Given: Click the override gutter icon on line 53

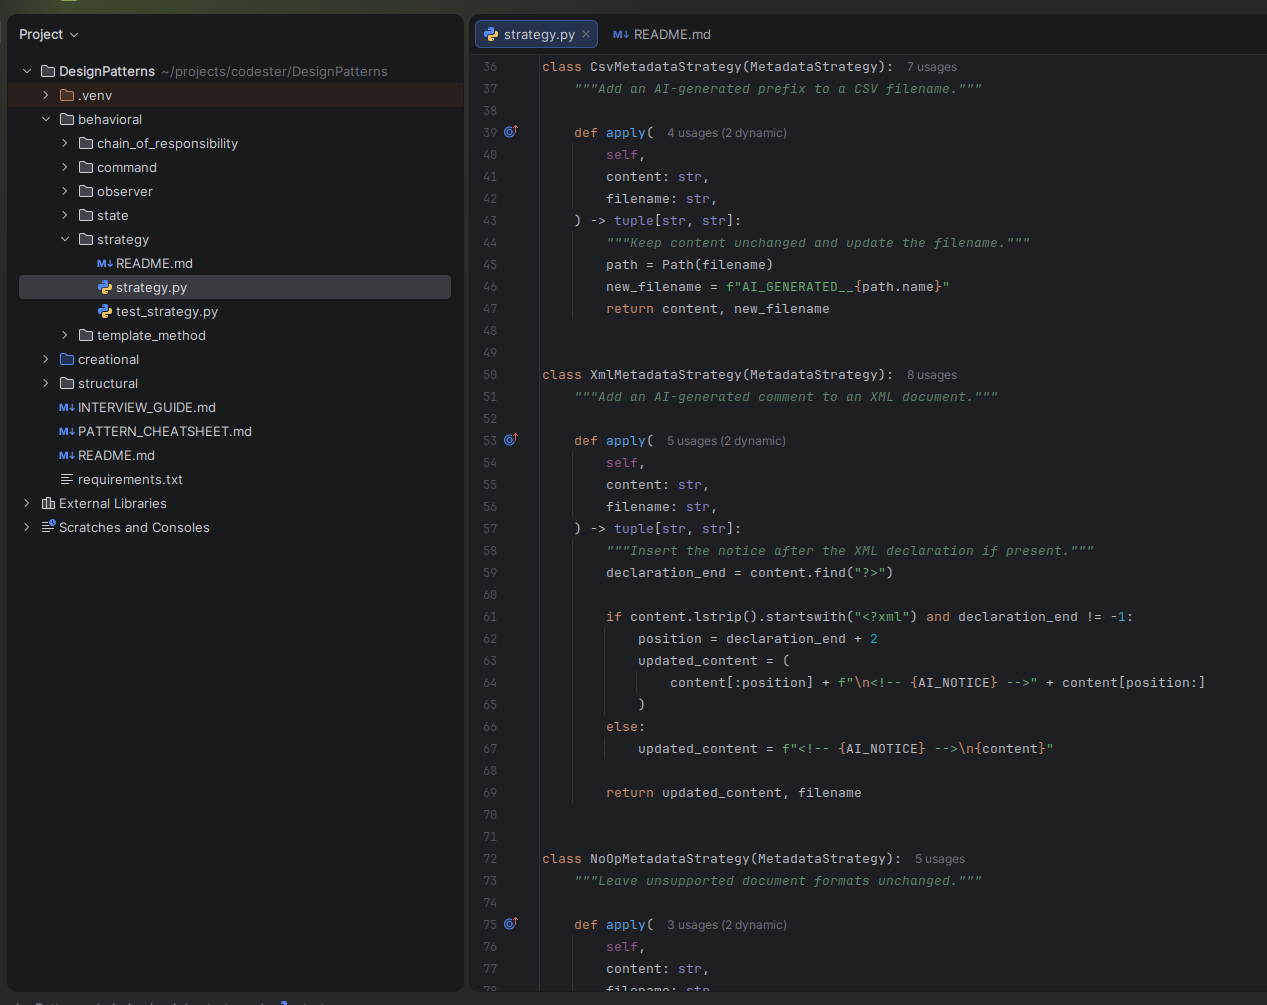Looking at the screenshot, I should [510, 440].
